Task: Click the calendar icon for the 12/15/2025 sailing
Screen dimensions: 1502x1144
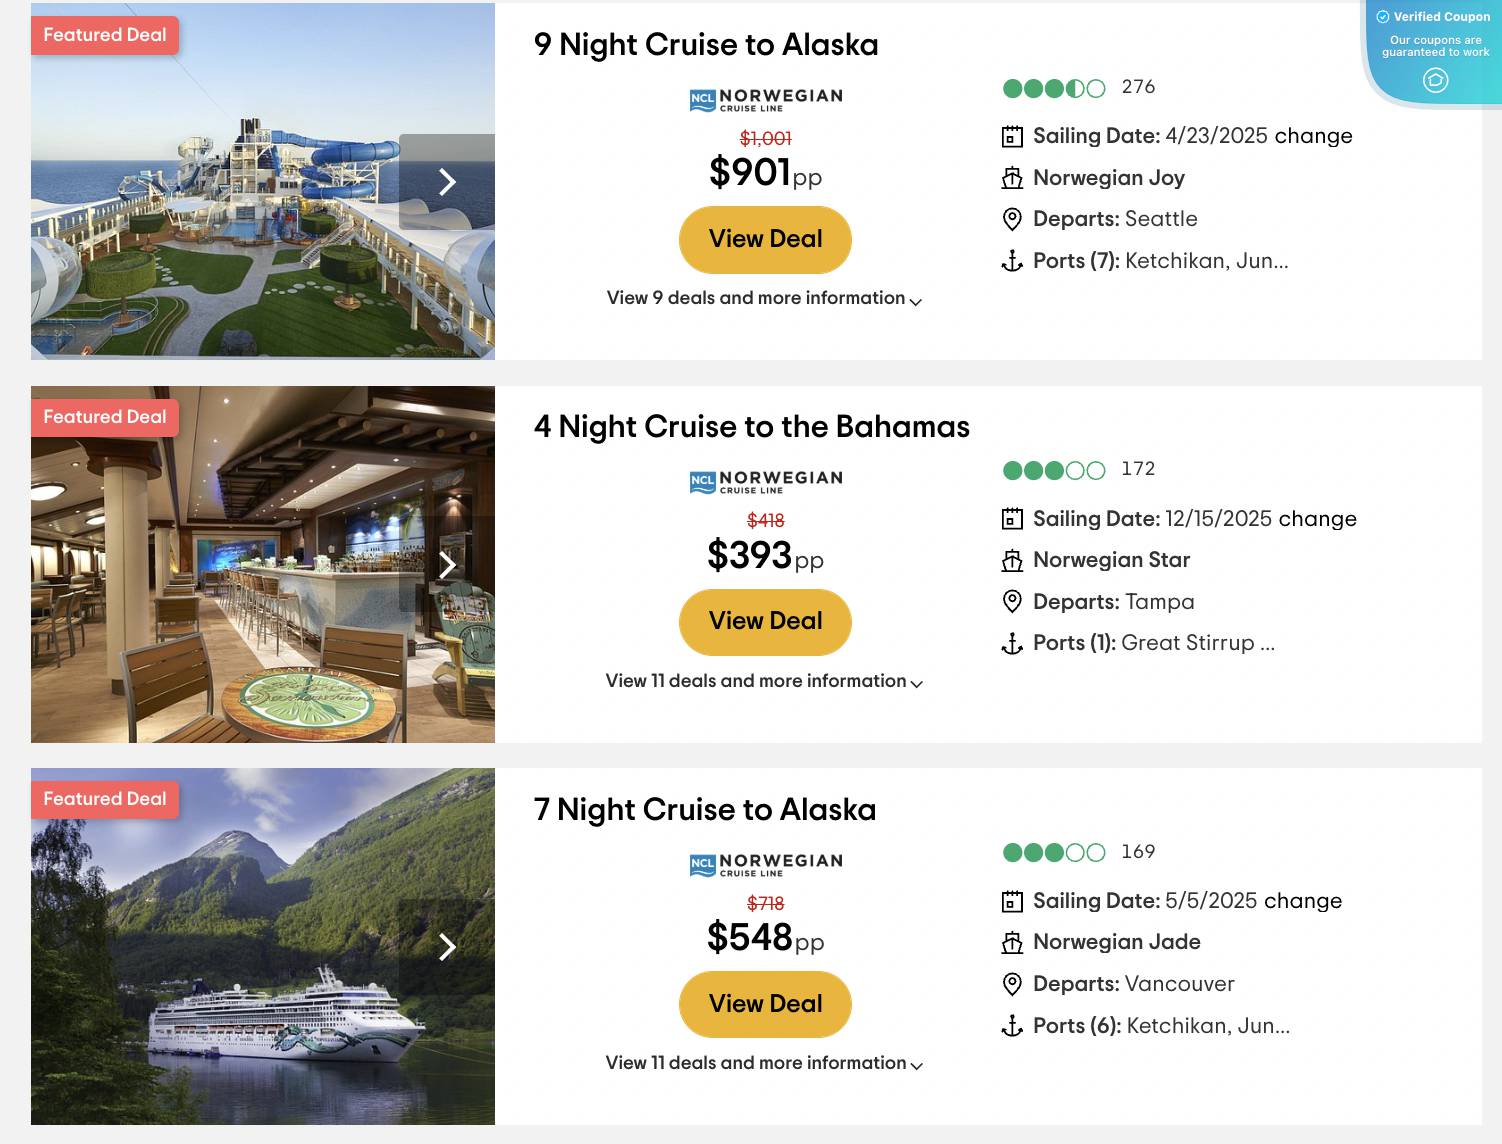Action: click(x=1012, y=519)
